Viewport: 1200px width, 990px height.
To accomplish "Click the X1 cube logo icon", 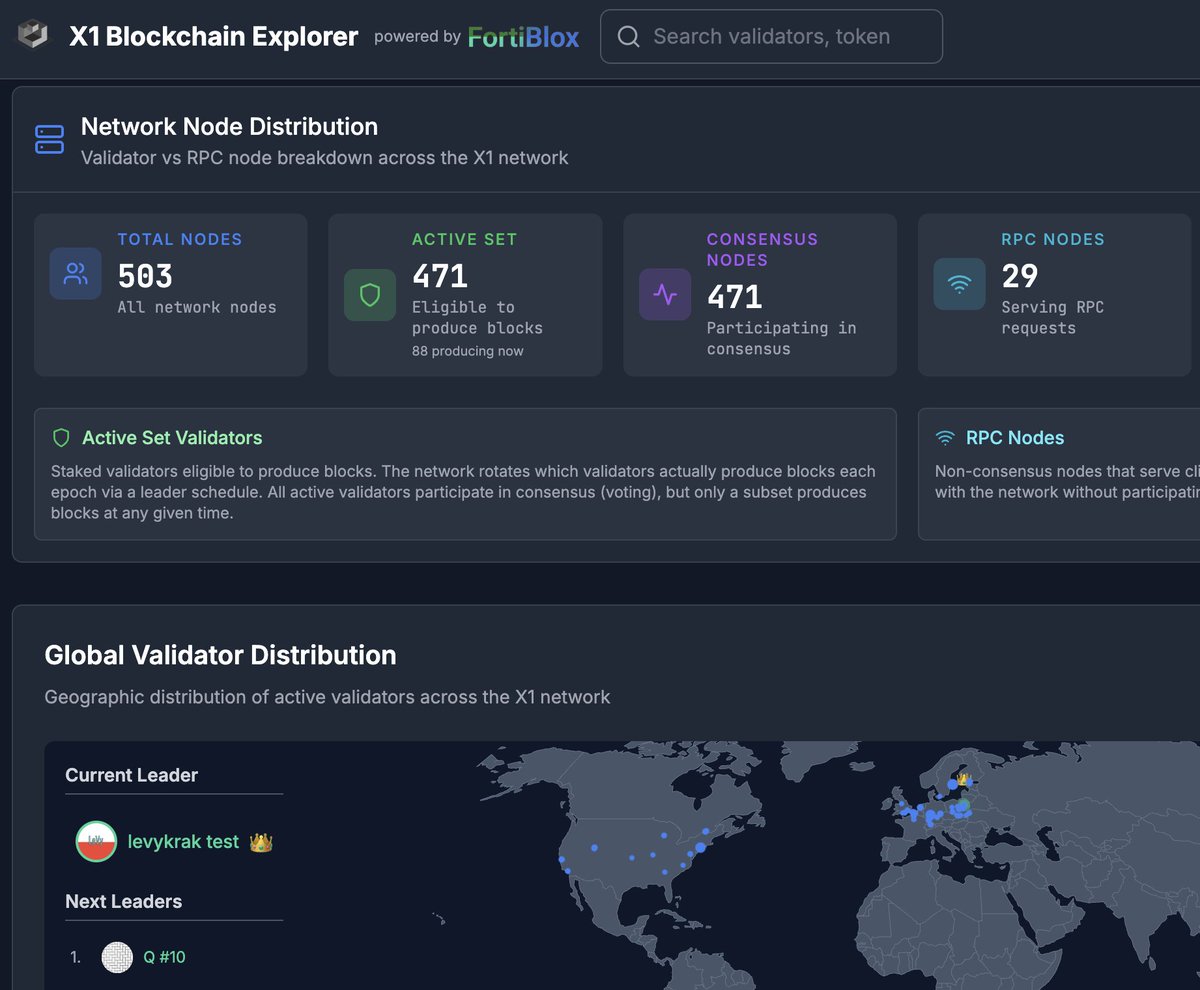I will tap(33, 36).
